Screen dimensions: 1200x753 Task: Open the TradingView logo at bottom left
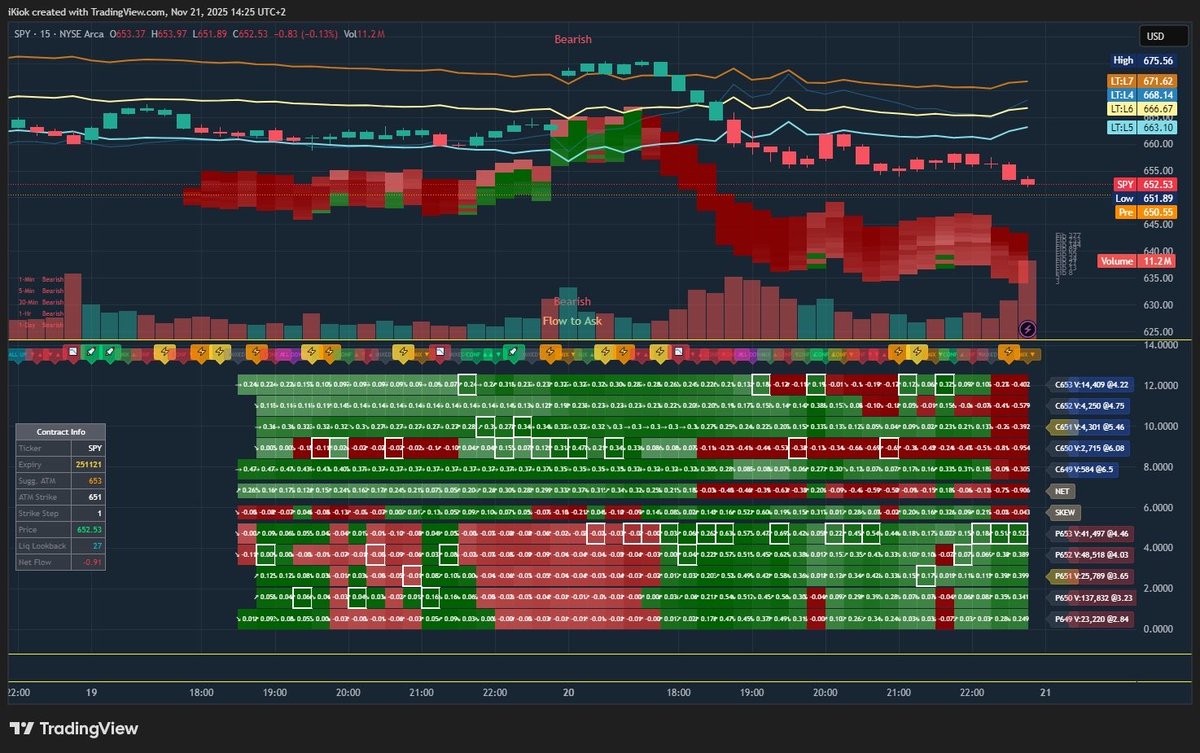pos(74,729)
